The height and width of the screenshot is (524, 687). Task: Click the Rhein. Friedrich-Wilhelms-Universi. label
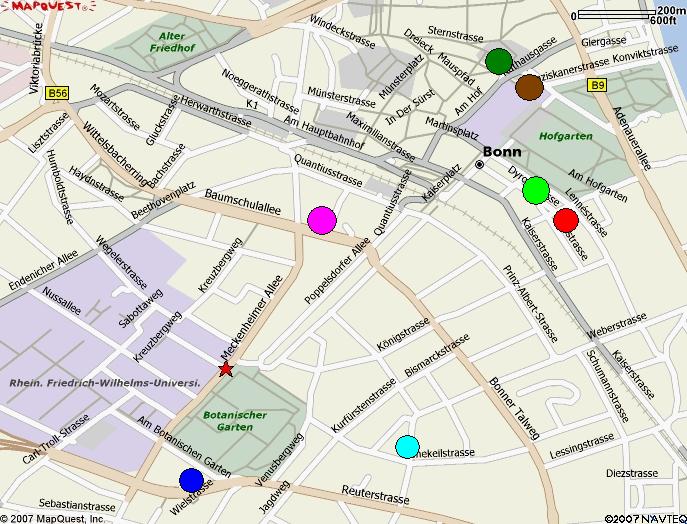pos(106,383)
